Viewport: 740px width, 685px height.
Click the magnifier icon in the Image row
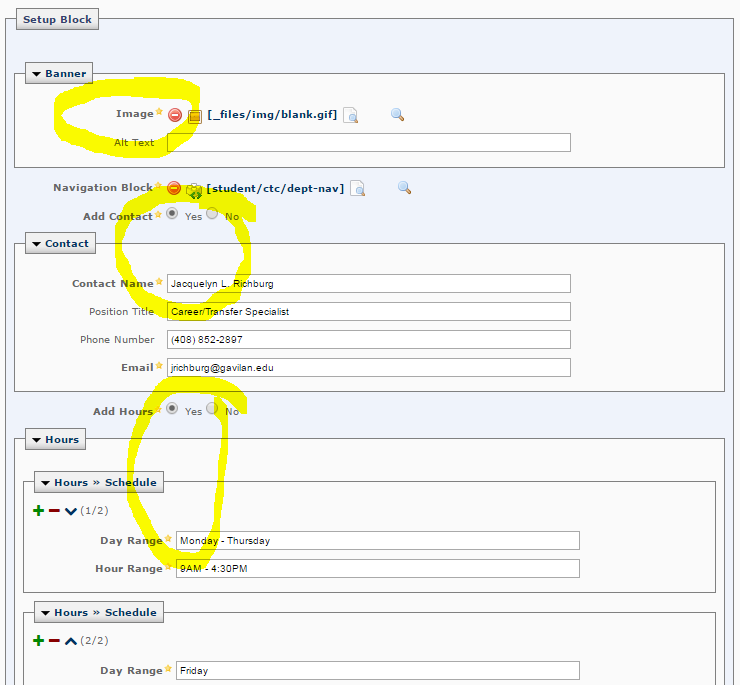click(x=397, y=115)
